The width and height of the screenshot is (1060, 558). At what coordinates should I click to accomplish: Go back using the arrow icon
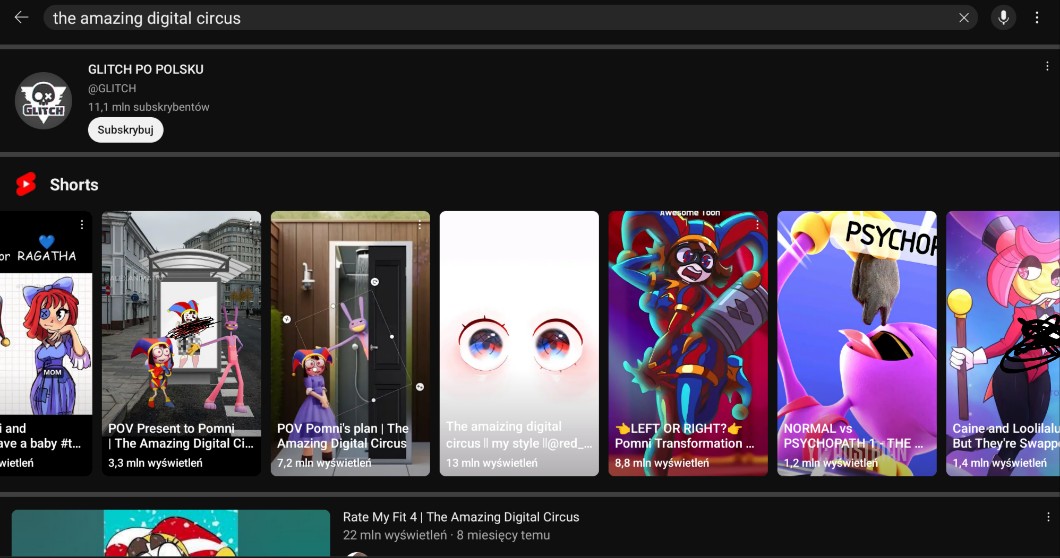[21, 18]
